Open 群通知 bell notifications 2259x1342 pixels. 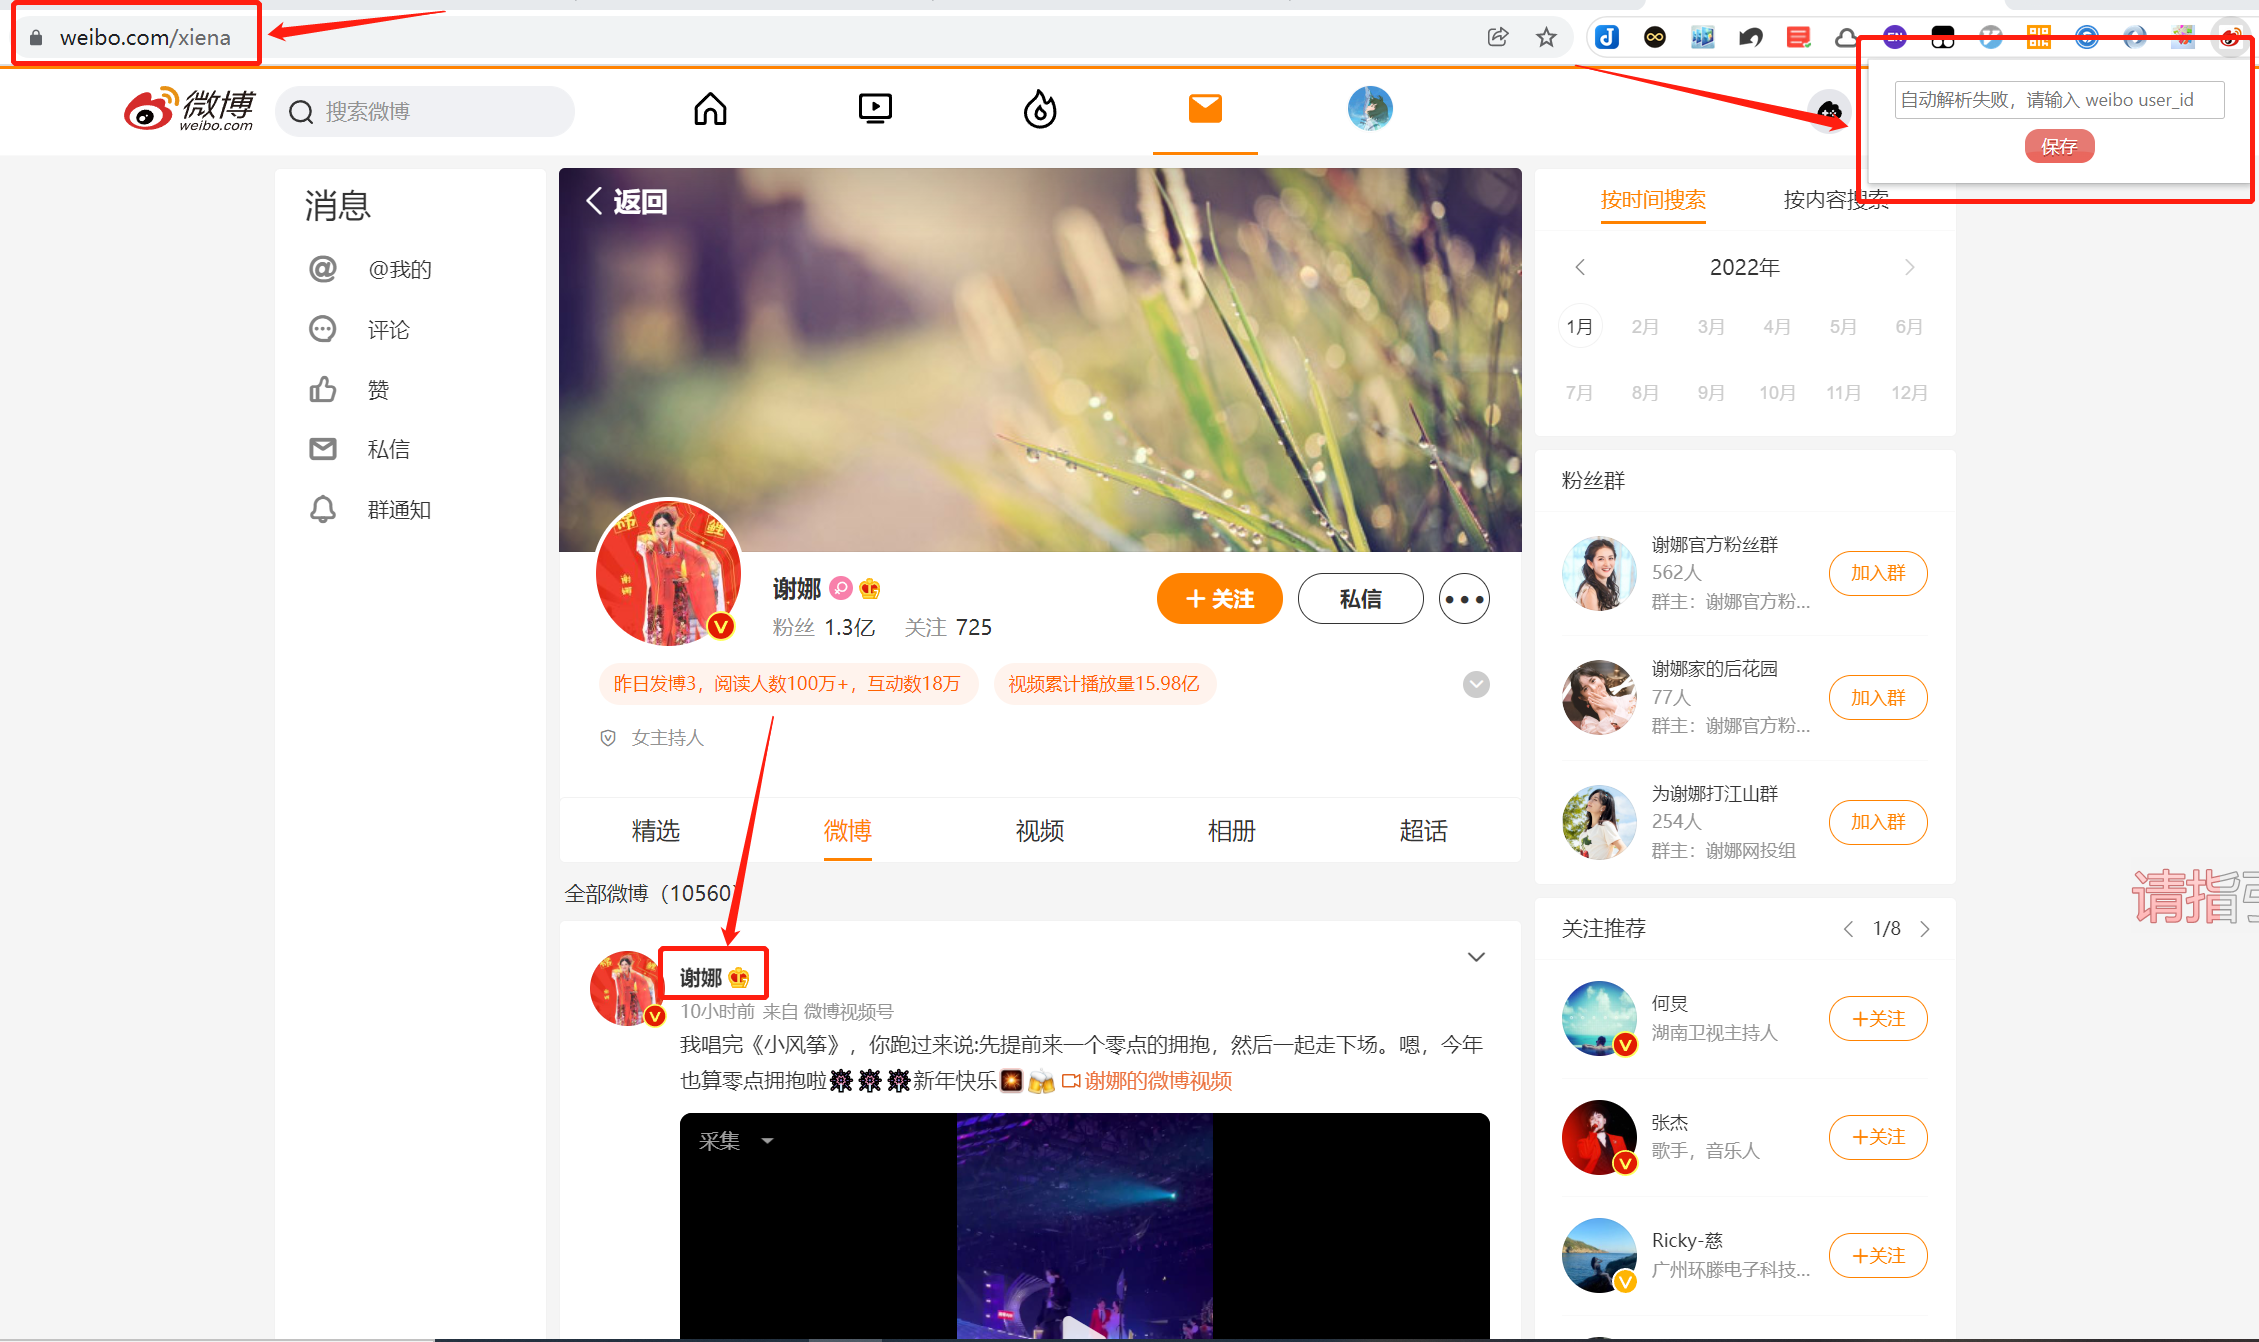click(323, 509)
